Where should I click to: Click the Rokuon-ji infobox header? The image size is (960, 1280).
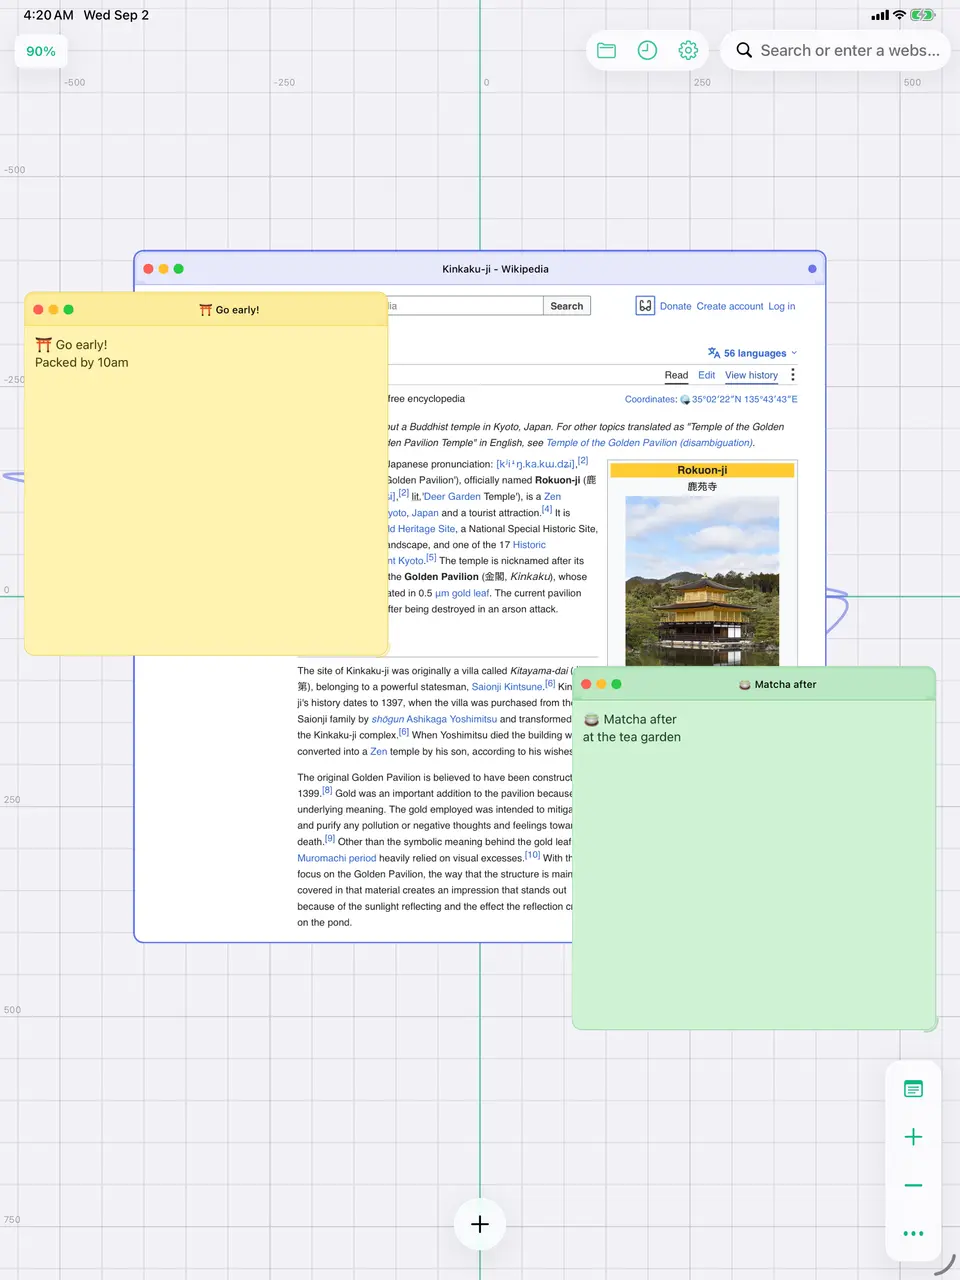702,470
